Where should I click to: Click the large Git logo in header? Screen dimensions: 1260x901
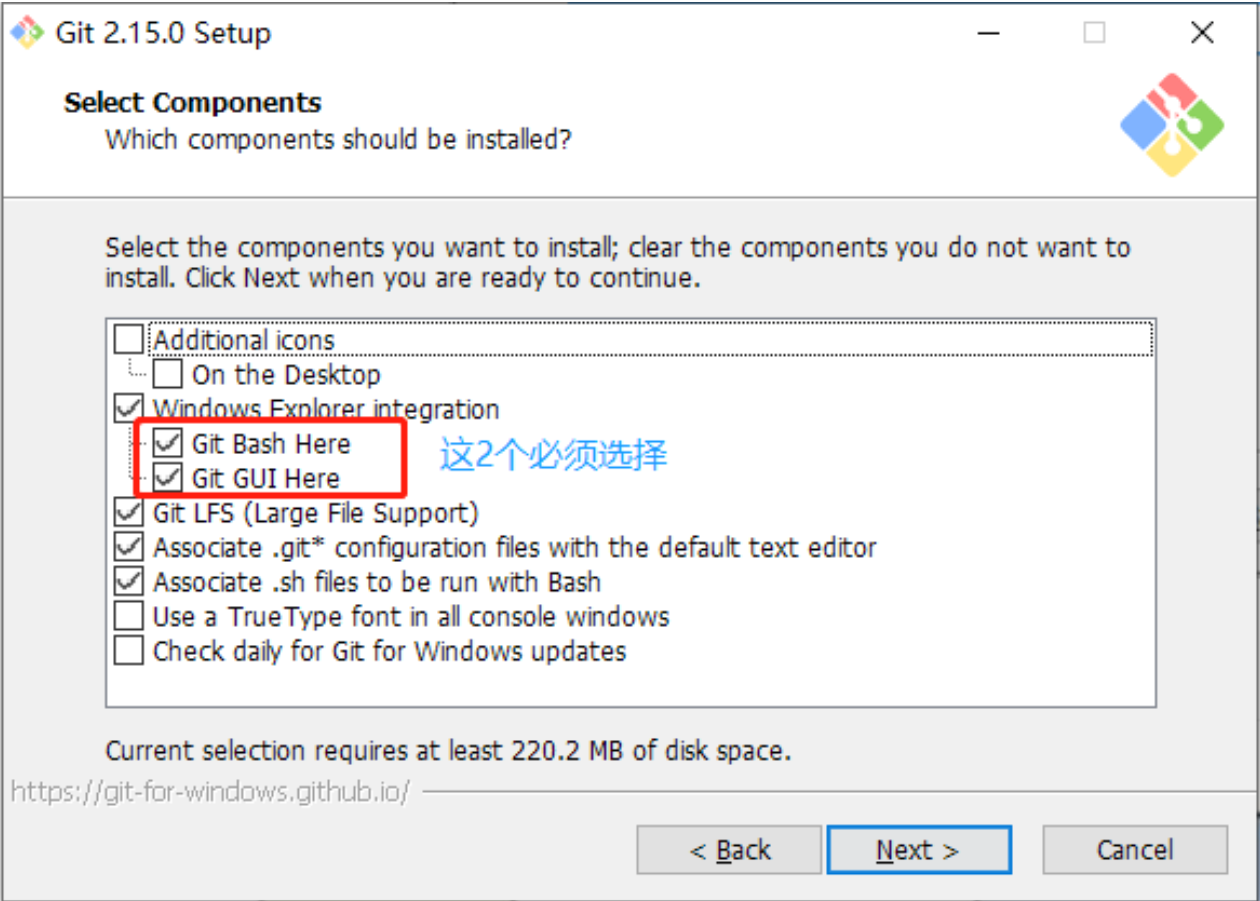[x=1171, y=124]
